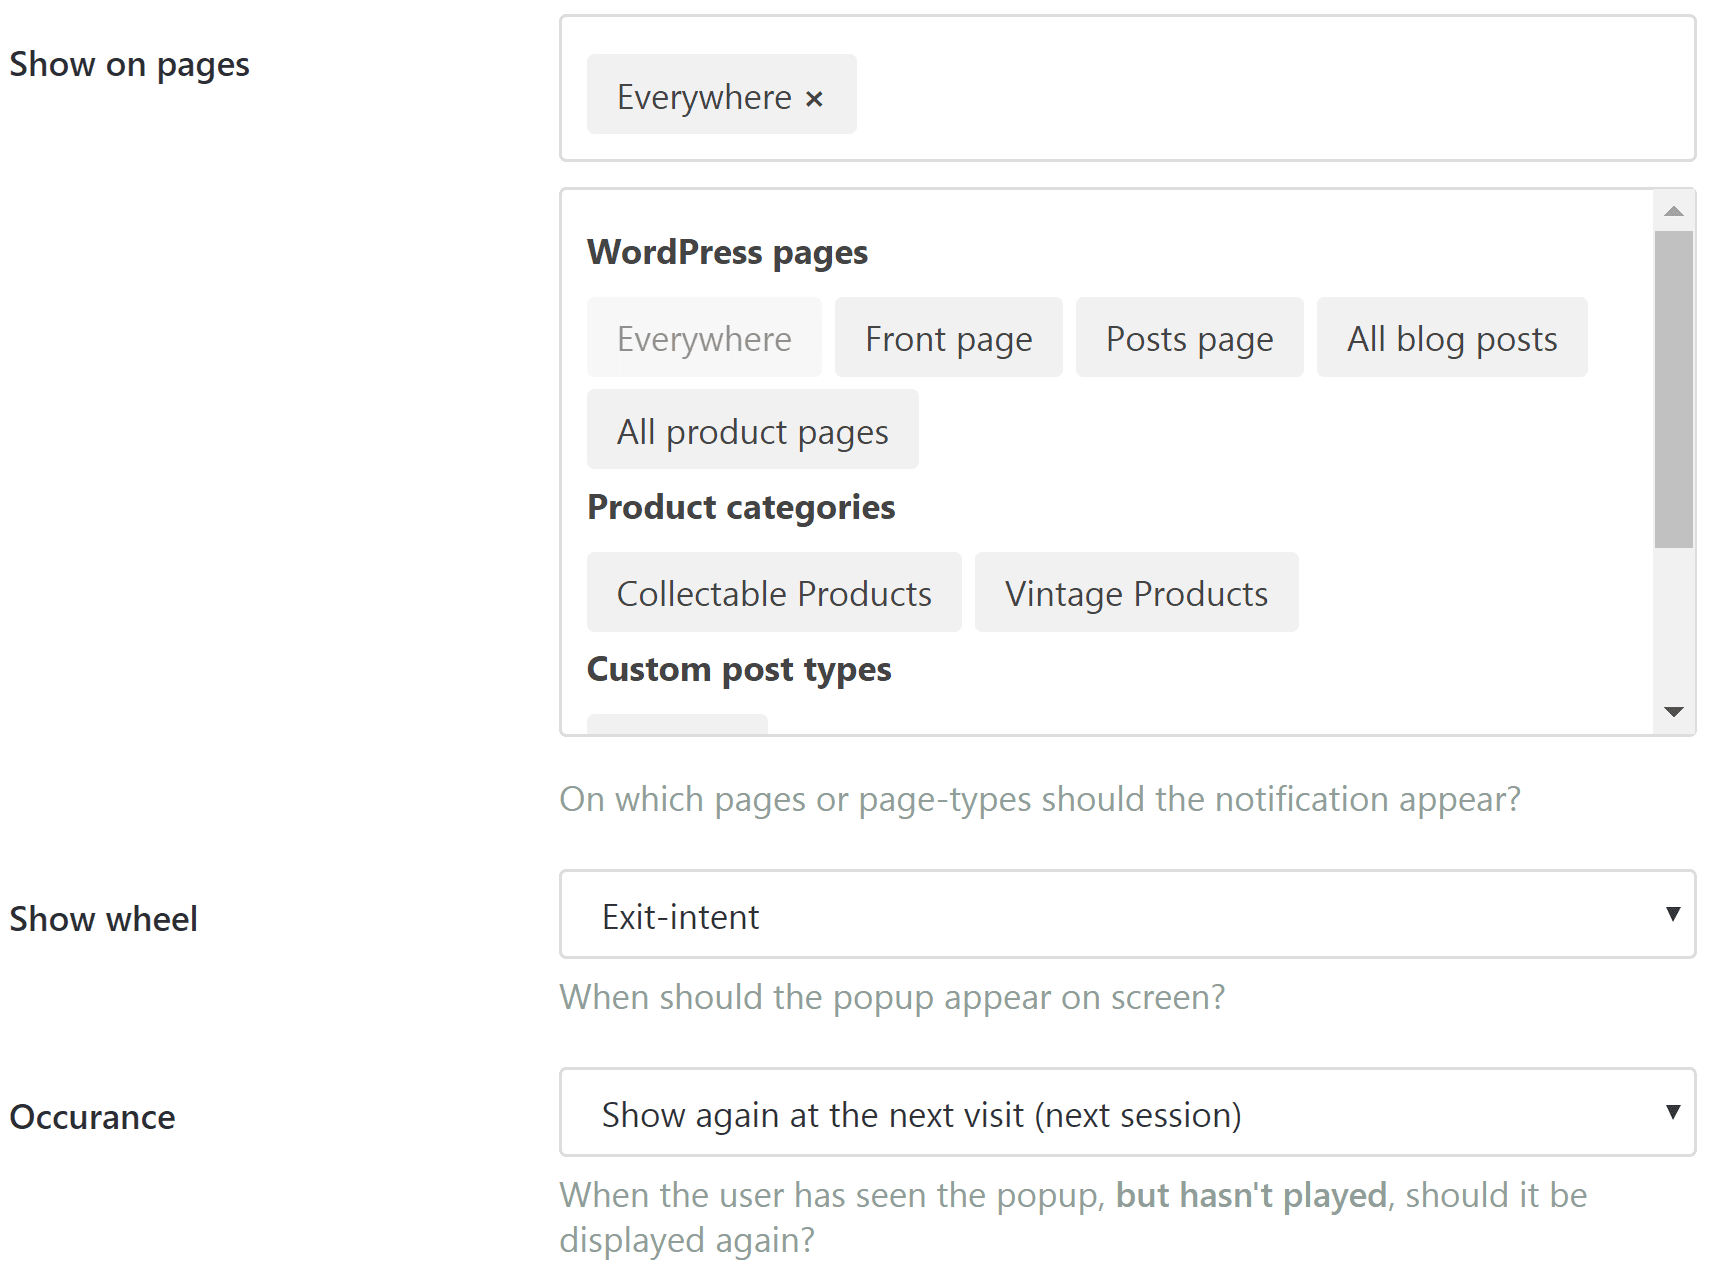
Task: Open the Exit-intent select box
Action: (x=1100, y=915)
